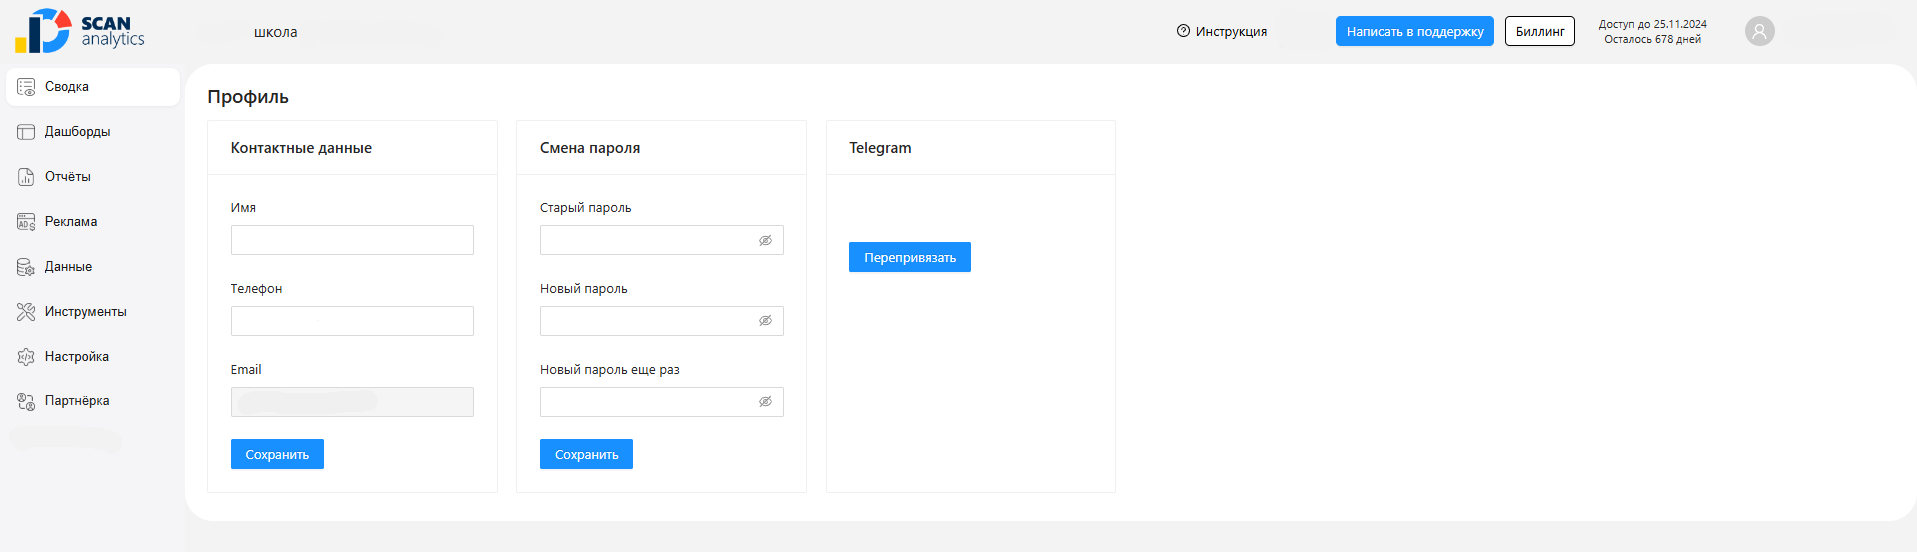This screenshot has width=1917, height=552.
Task: Click the Дашборды sidebar icon
Action: pos(26,132)
